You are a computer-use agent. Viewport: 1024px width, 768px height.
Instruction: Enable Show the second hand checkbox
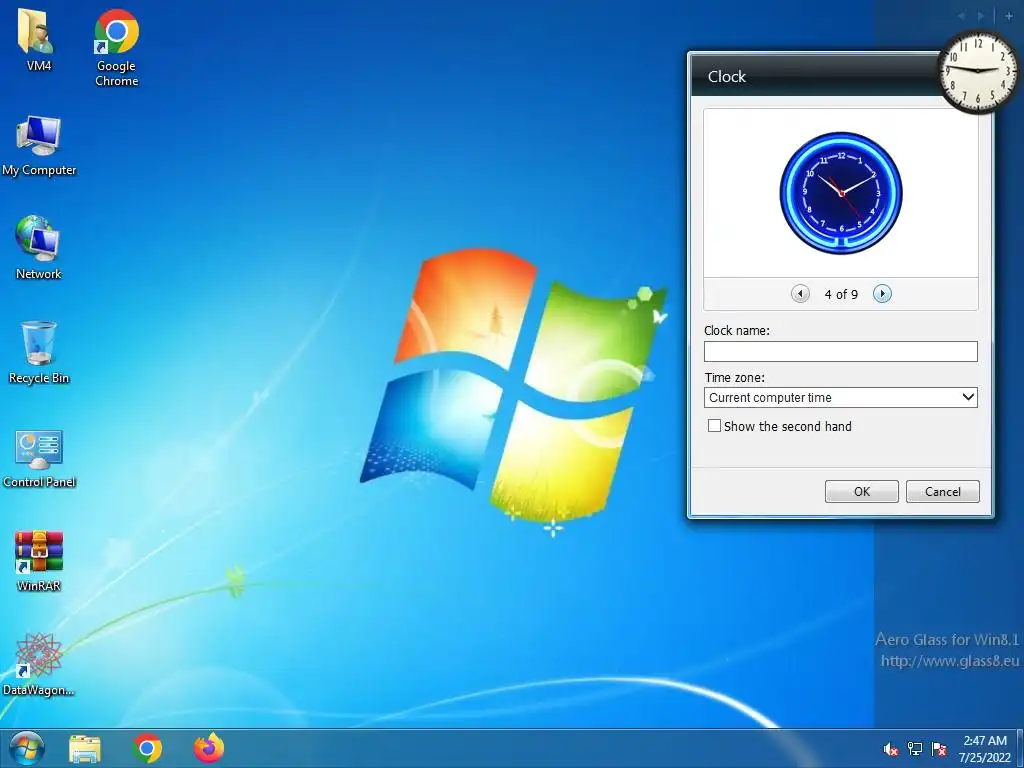click(714, 426)
